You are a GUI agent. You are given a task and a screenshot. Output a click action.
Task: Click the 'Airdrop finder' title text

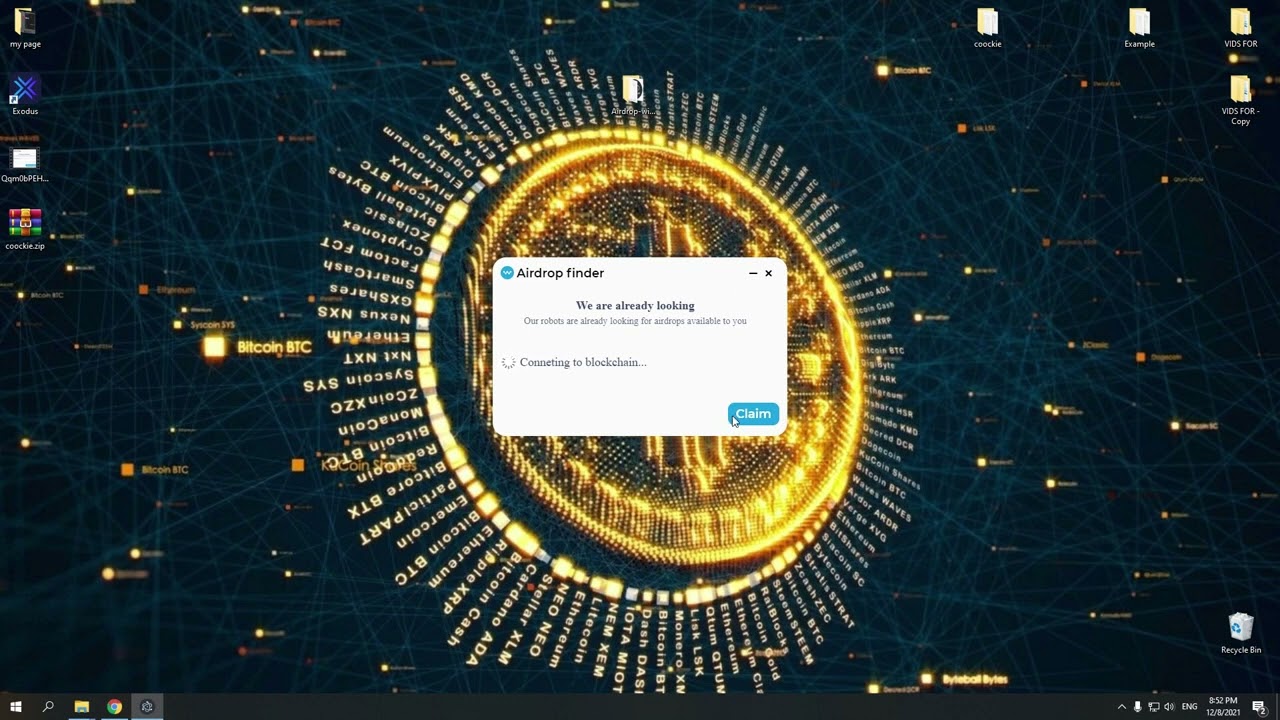560,273
